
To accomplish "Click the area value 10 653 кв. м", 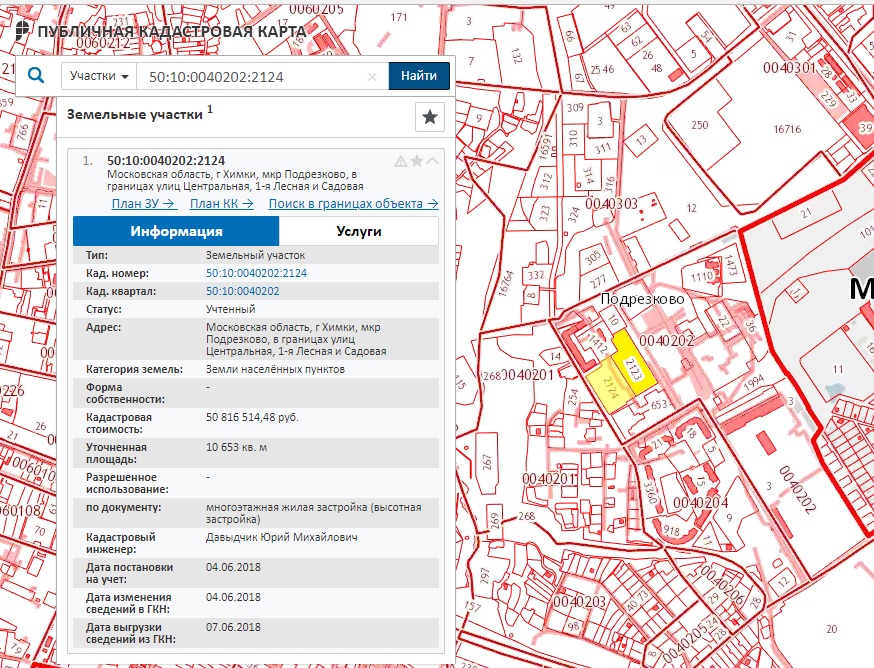I will 236,447.
